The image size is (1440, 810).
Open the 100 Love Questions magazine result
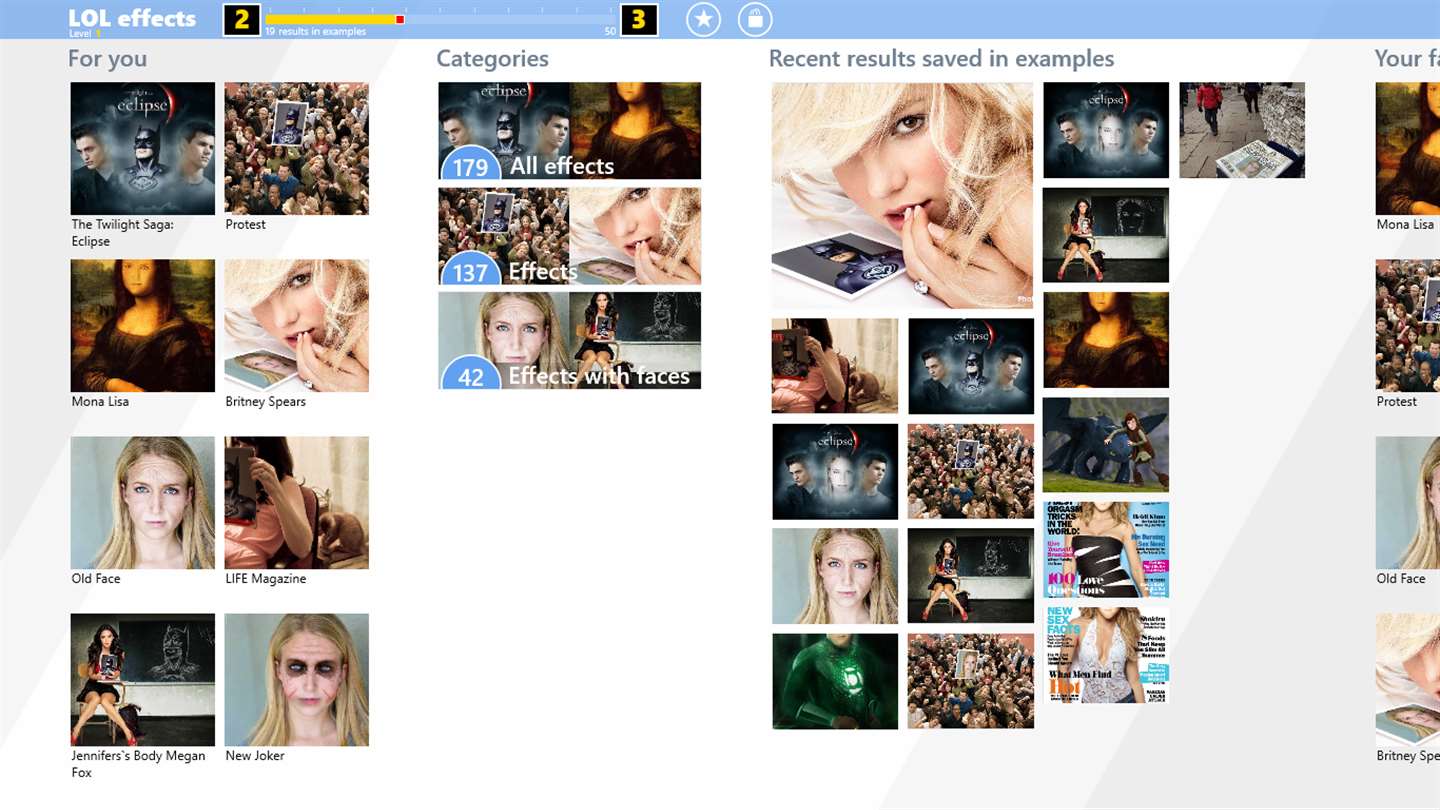click(x=1106, y=550)
